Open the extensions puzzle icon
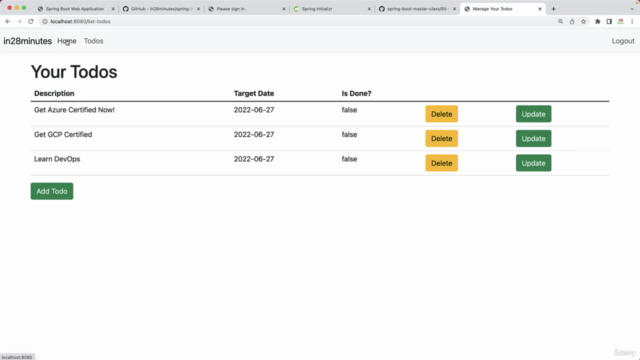Image resolution: width=640 pixels, height=360 pixels. point(598,21)
